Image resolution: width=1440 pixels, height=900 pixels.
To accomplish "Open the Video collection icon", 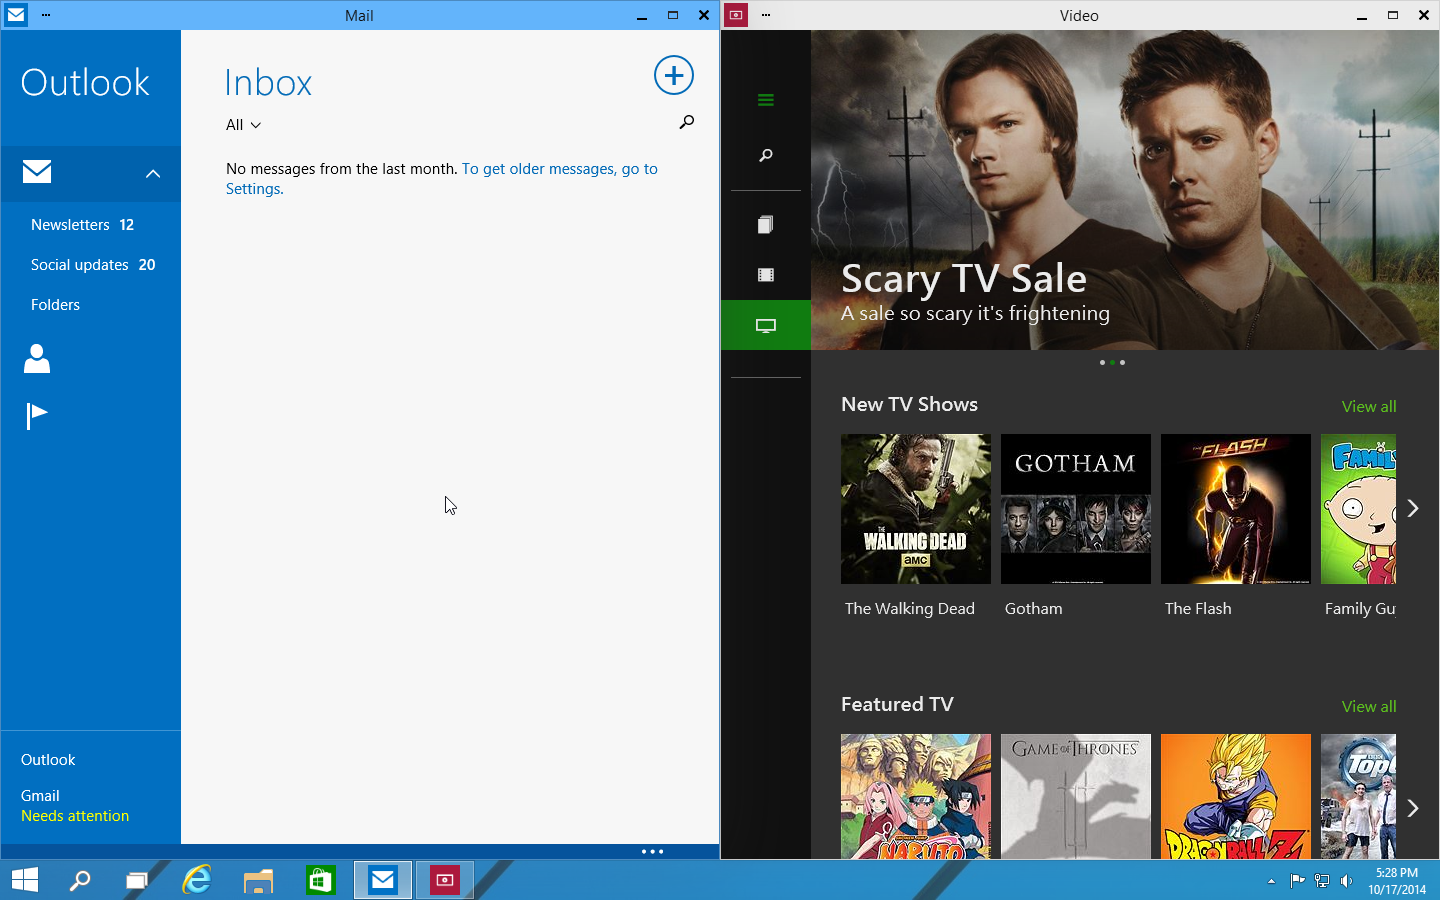I will pyautogui.click(x=766, y=225).
